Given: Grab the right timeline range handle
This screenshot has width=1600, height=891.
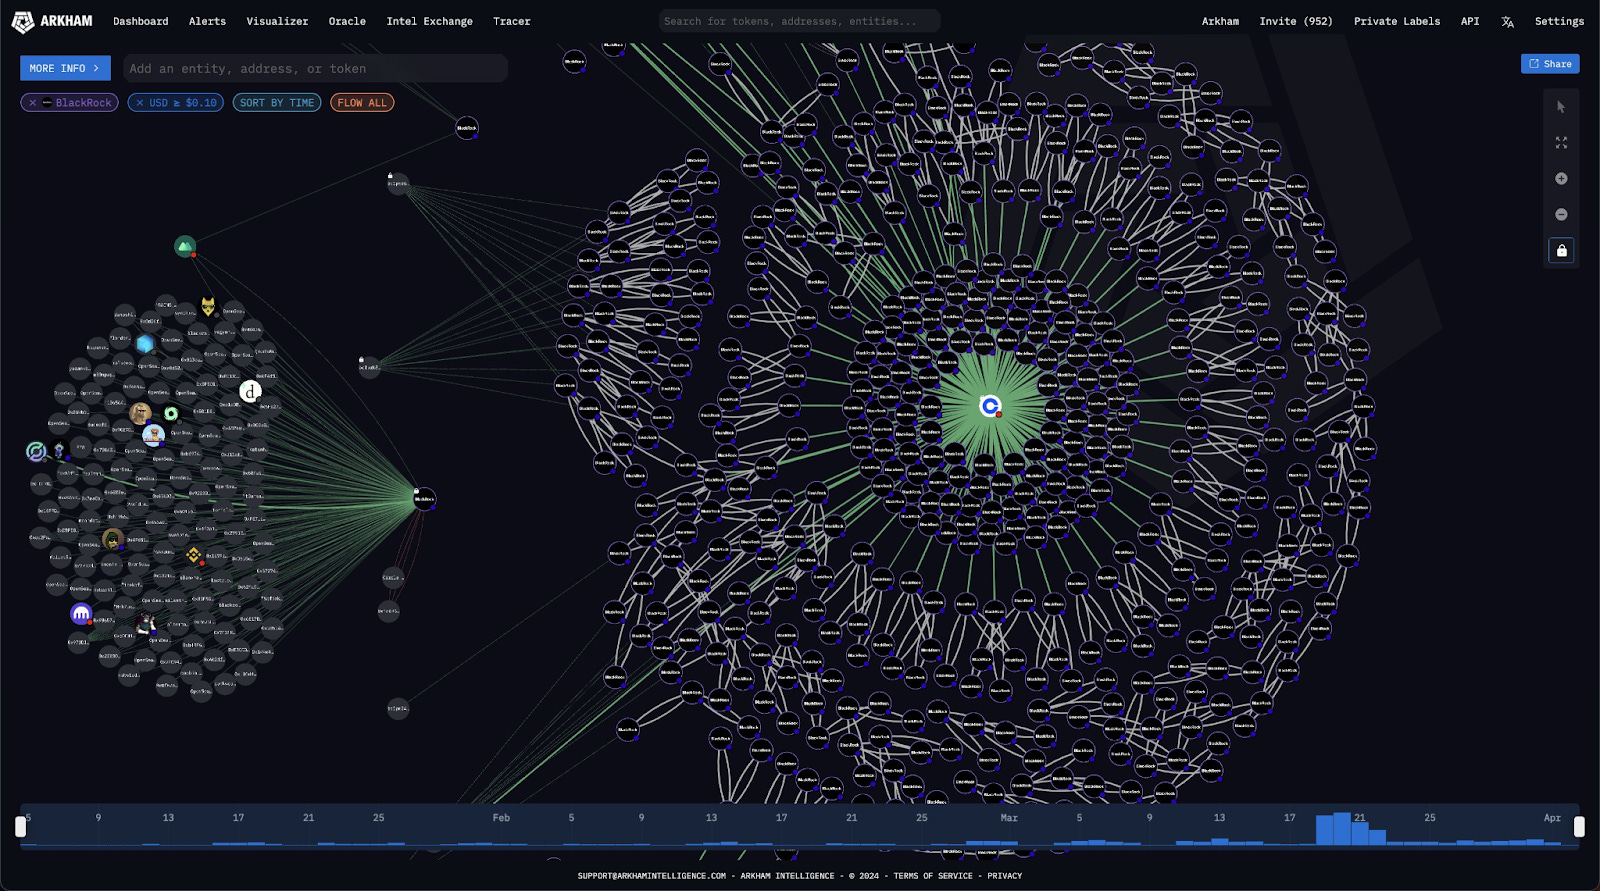Looking at the screenshot, I should 1579,826.
